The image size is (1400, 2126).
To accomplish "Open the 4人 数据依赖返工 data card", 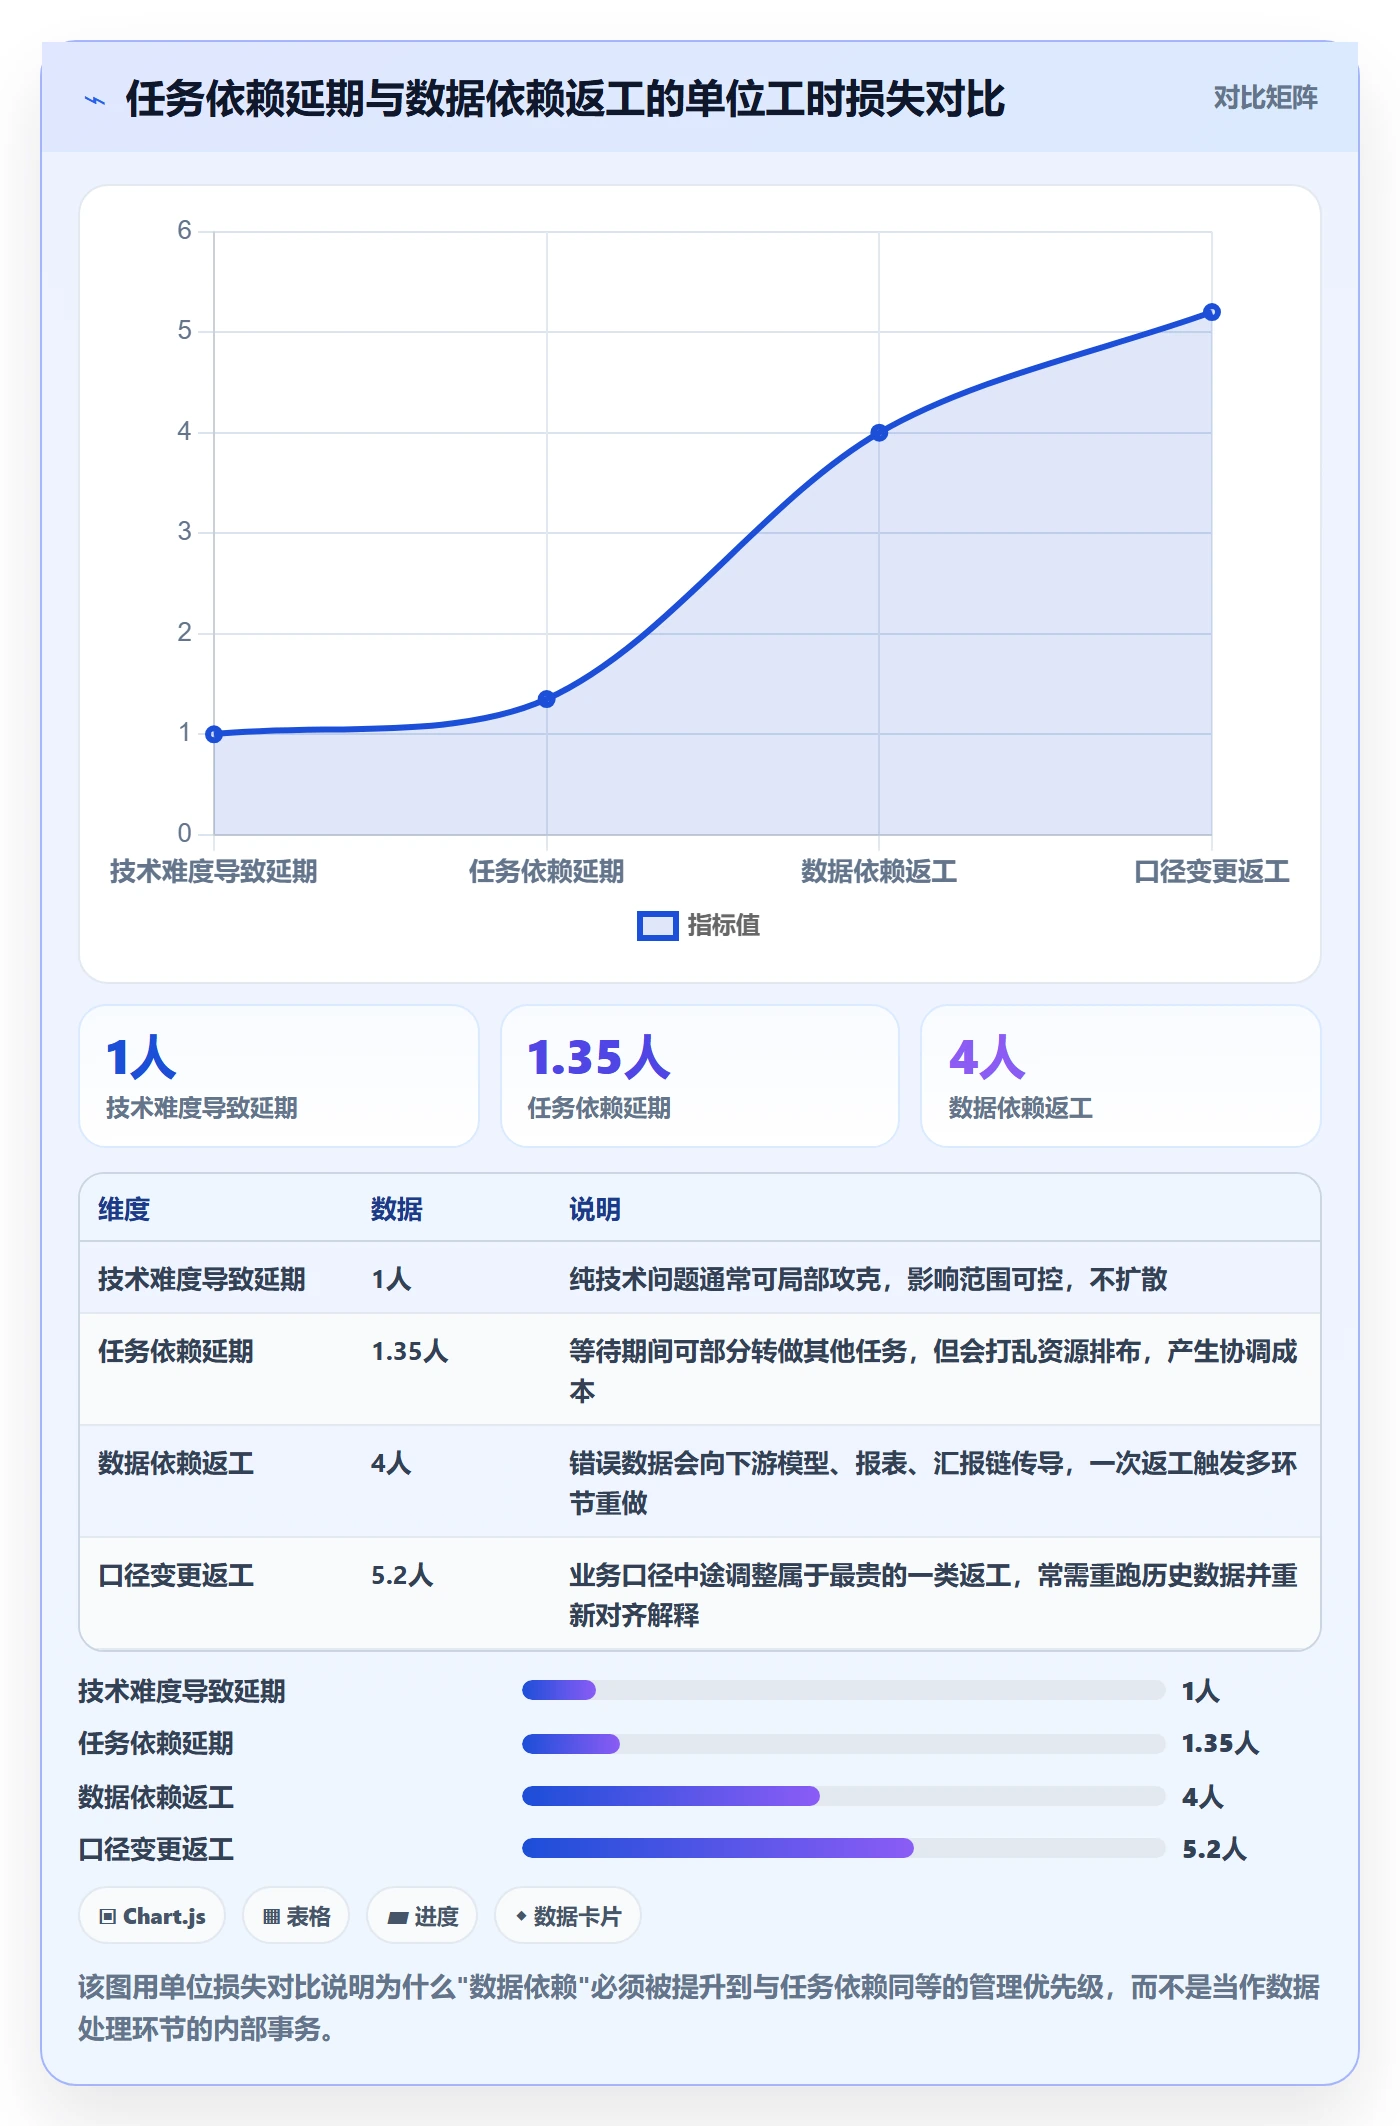I will pyautogui.click(x=1121, y=1076).
